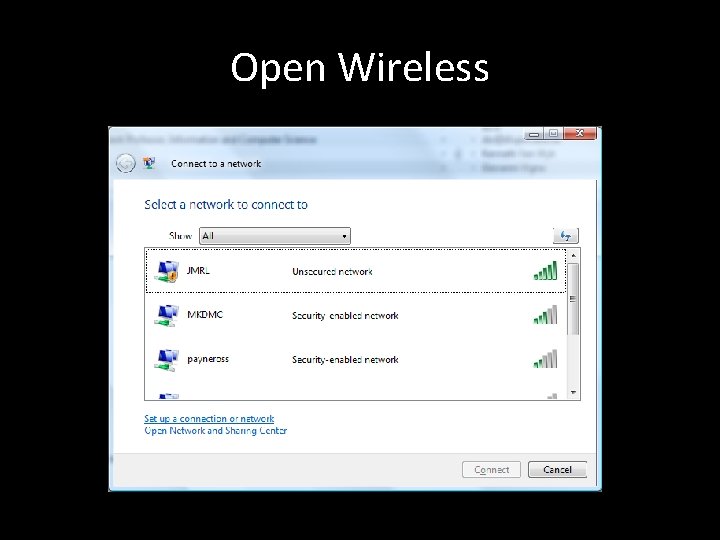Click the scroll down arrow of network list
This screenshot has height=540, width=720.
pyautogui.click(x=573, y=393)
